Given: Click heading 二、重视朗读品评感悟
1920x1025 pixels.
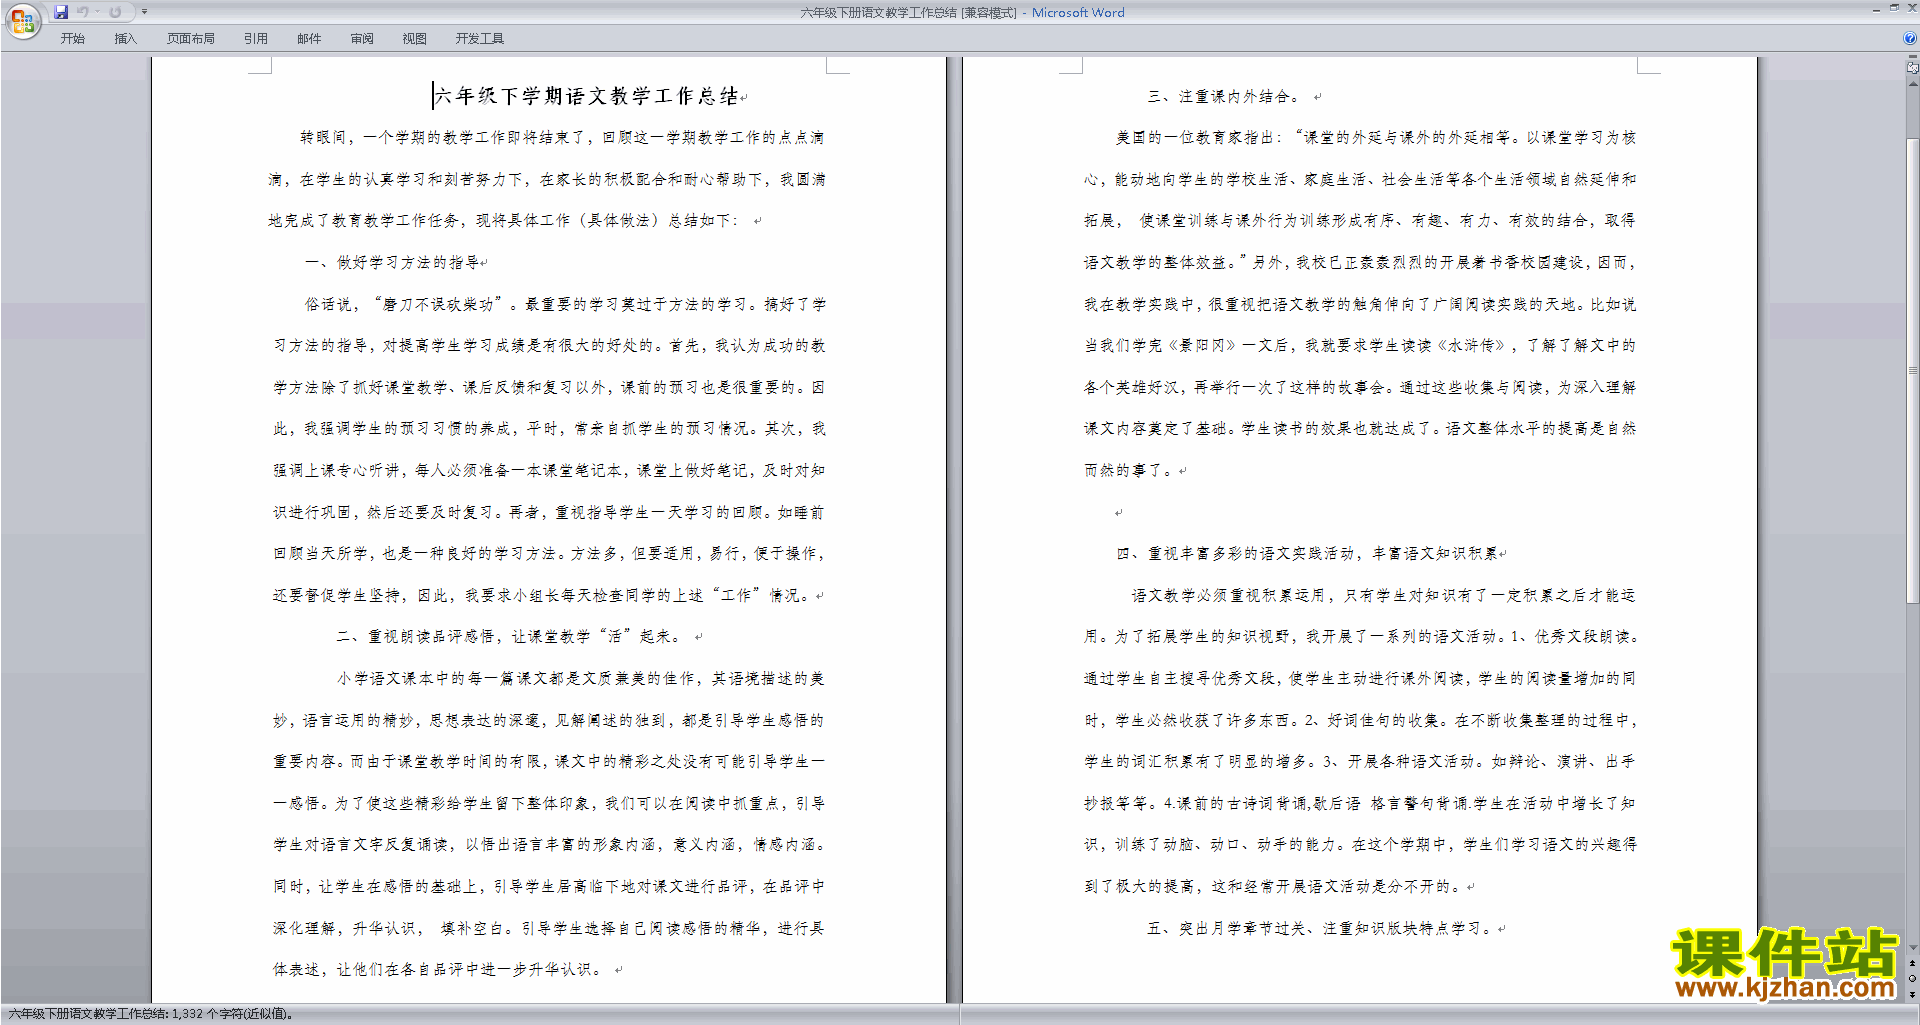Looking at the screenshot, I should [x=510, y=636].
